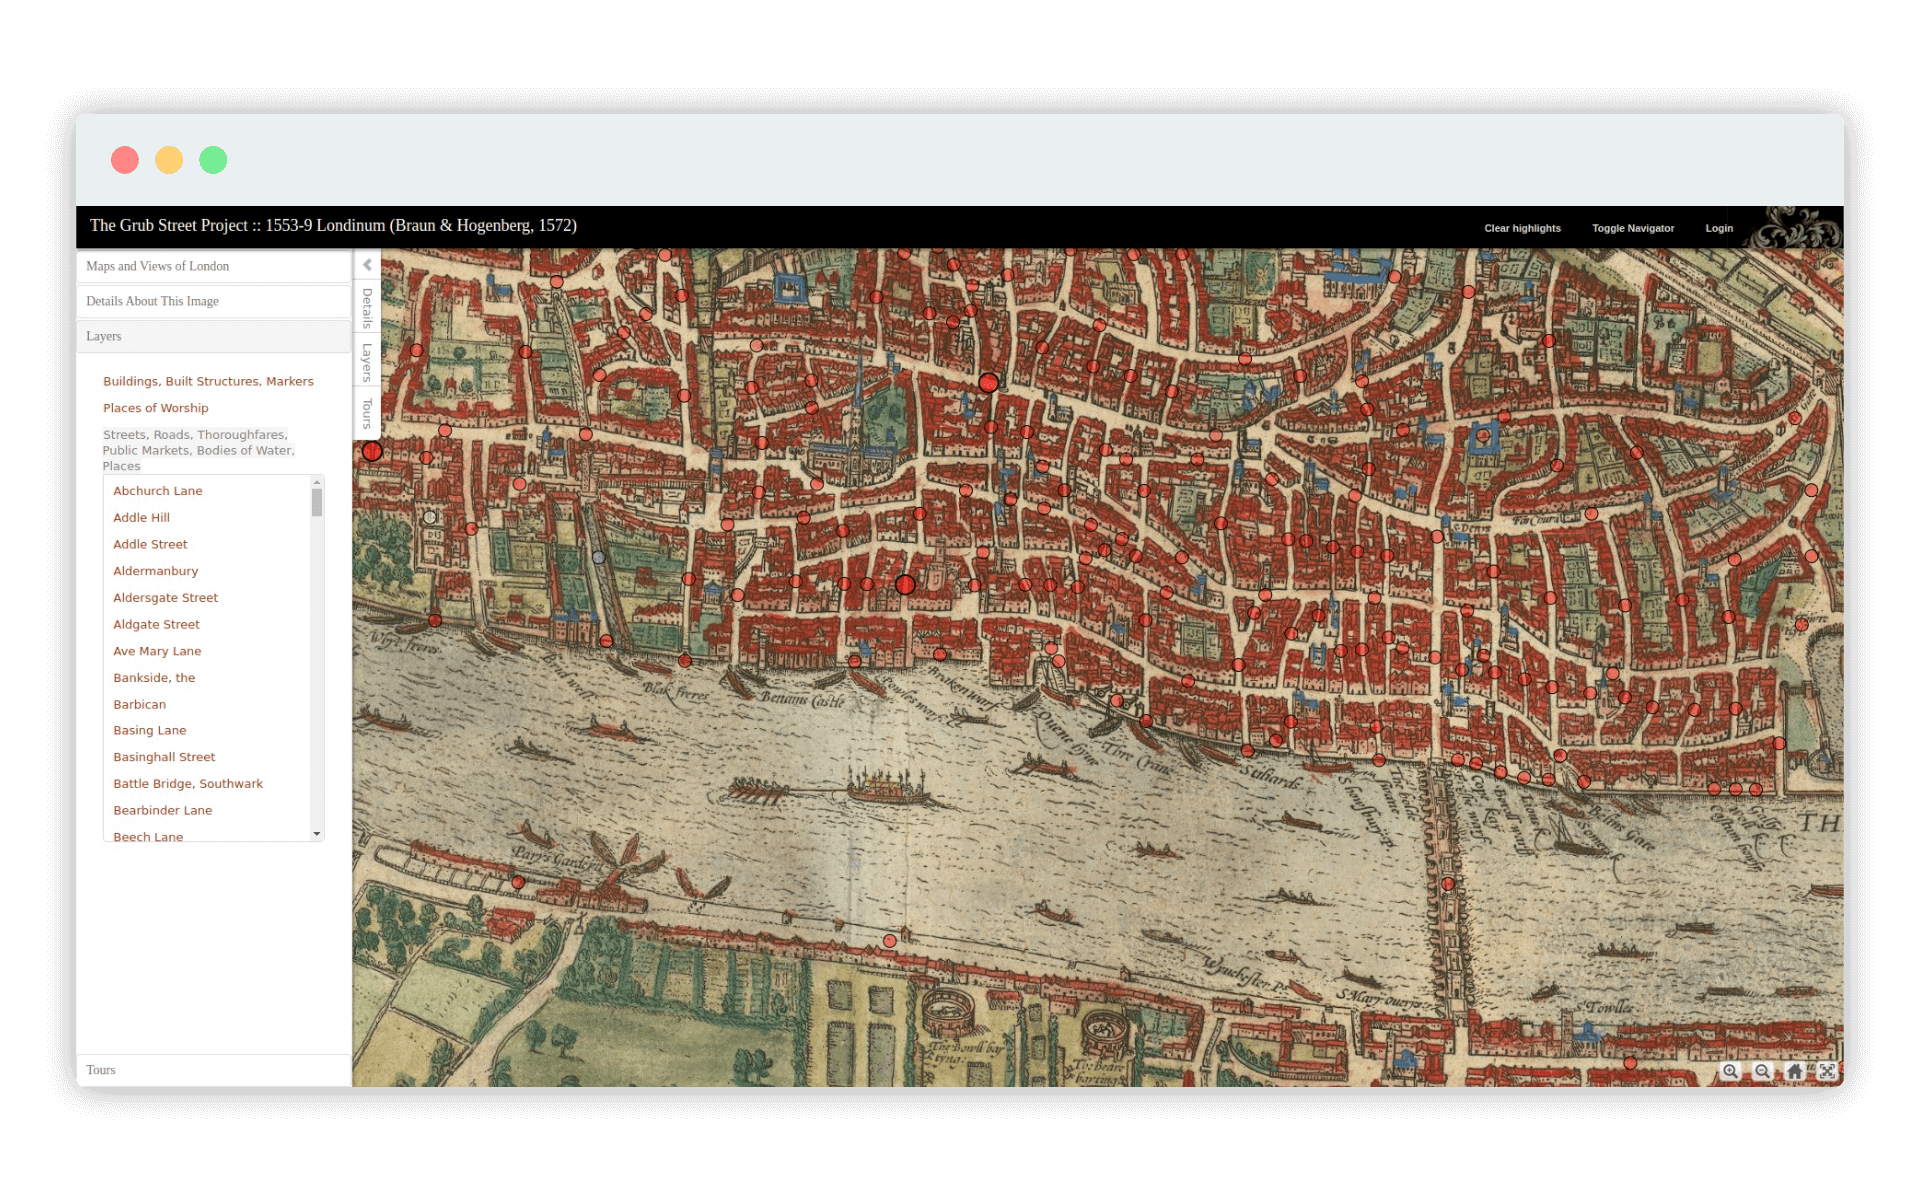The image size is (1920, 1200).
Task: Click the street list scroll down arrow
Action: coord(317,834)
